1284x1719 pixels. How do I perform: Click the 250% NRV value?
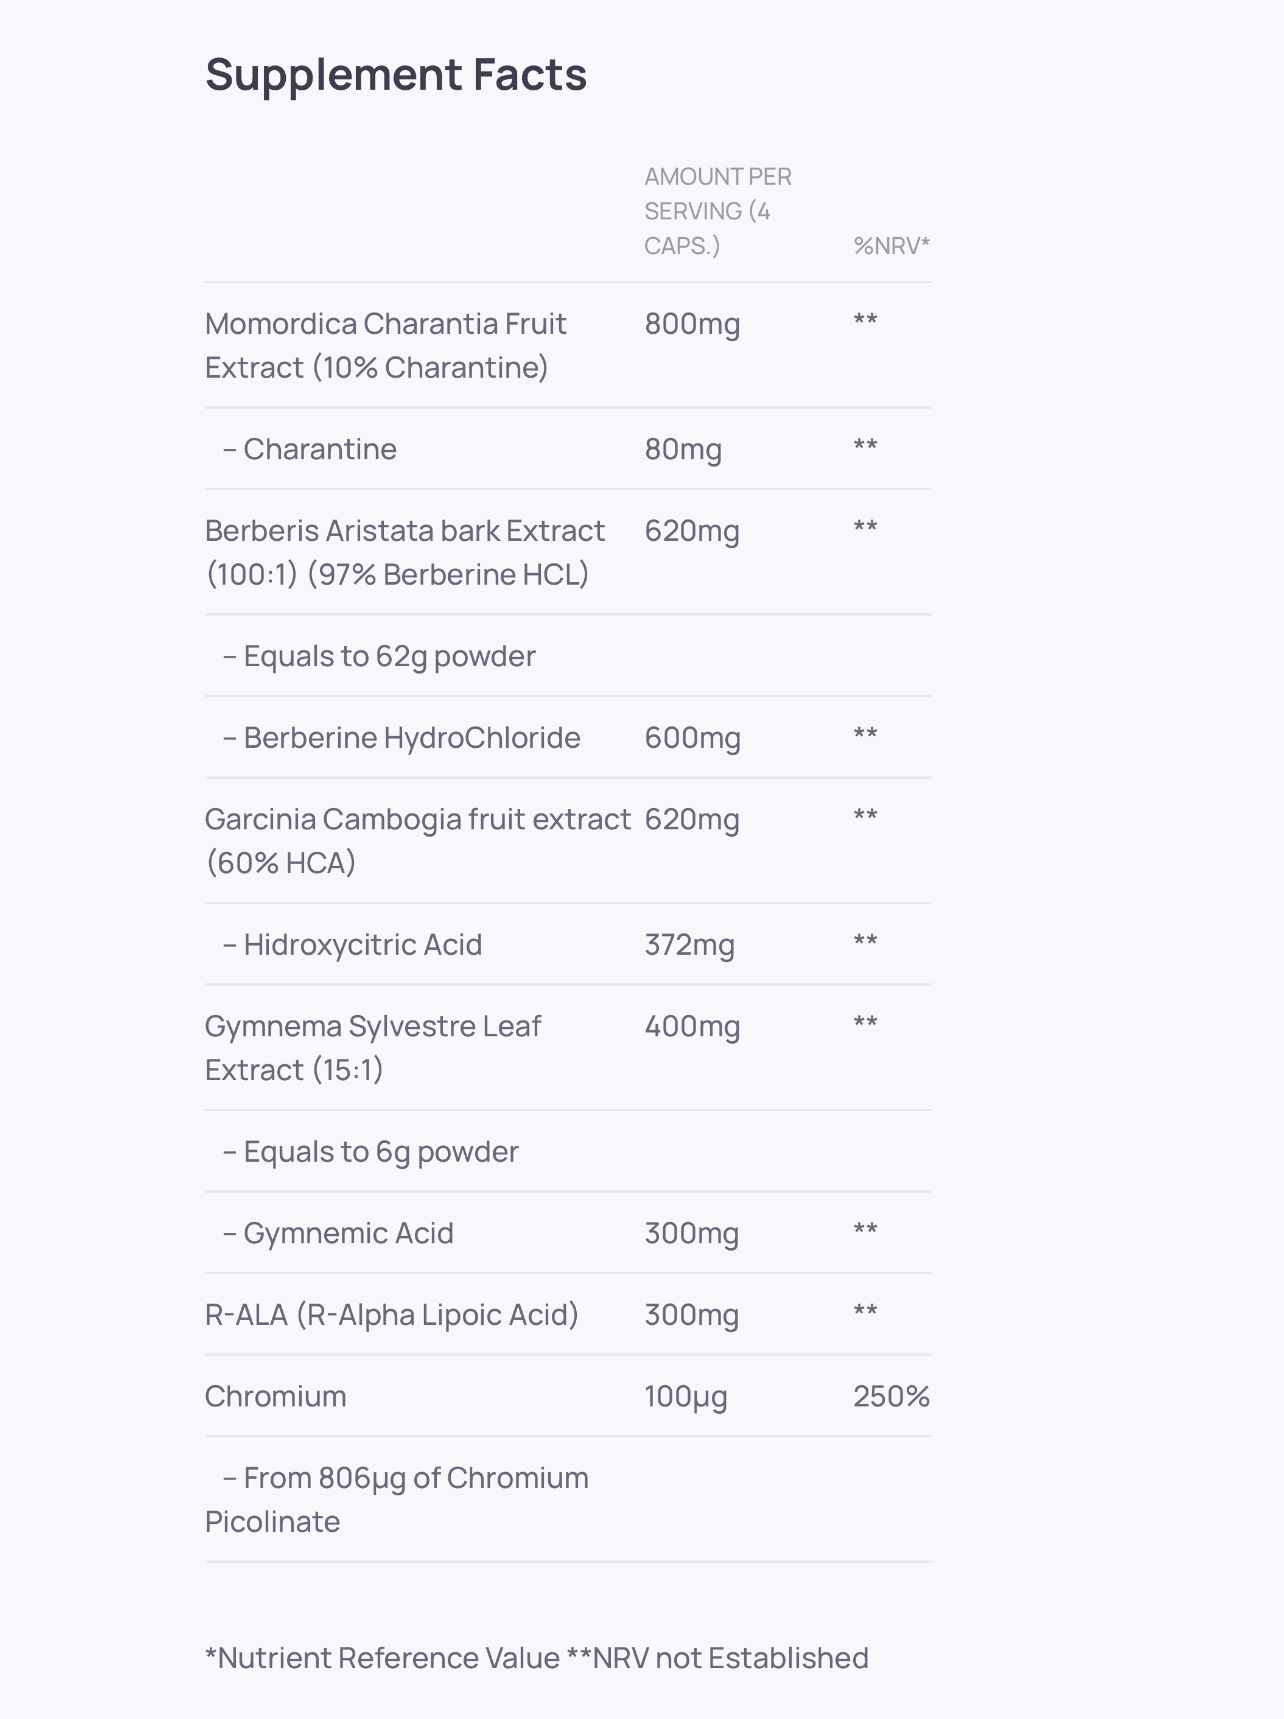[x=891, y=1397]
